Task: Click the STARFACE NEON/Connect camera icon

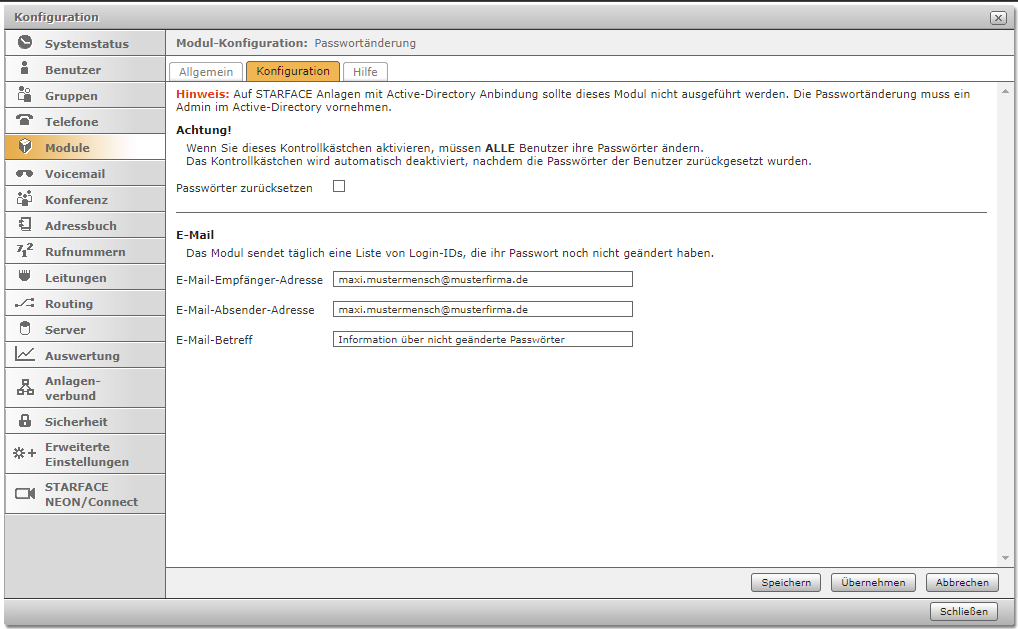Action: (x=25, y=494)
